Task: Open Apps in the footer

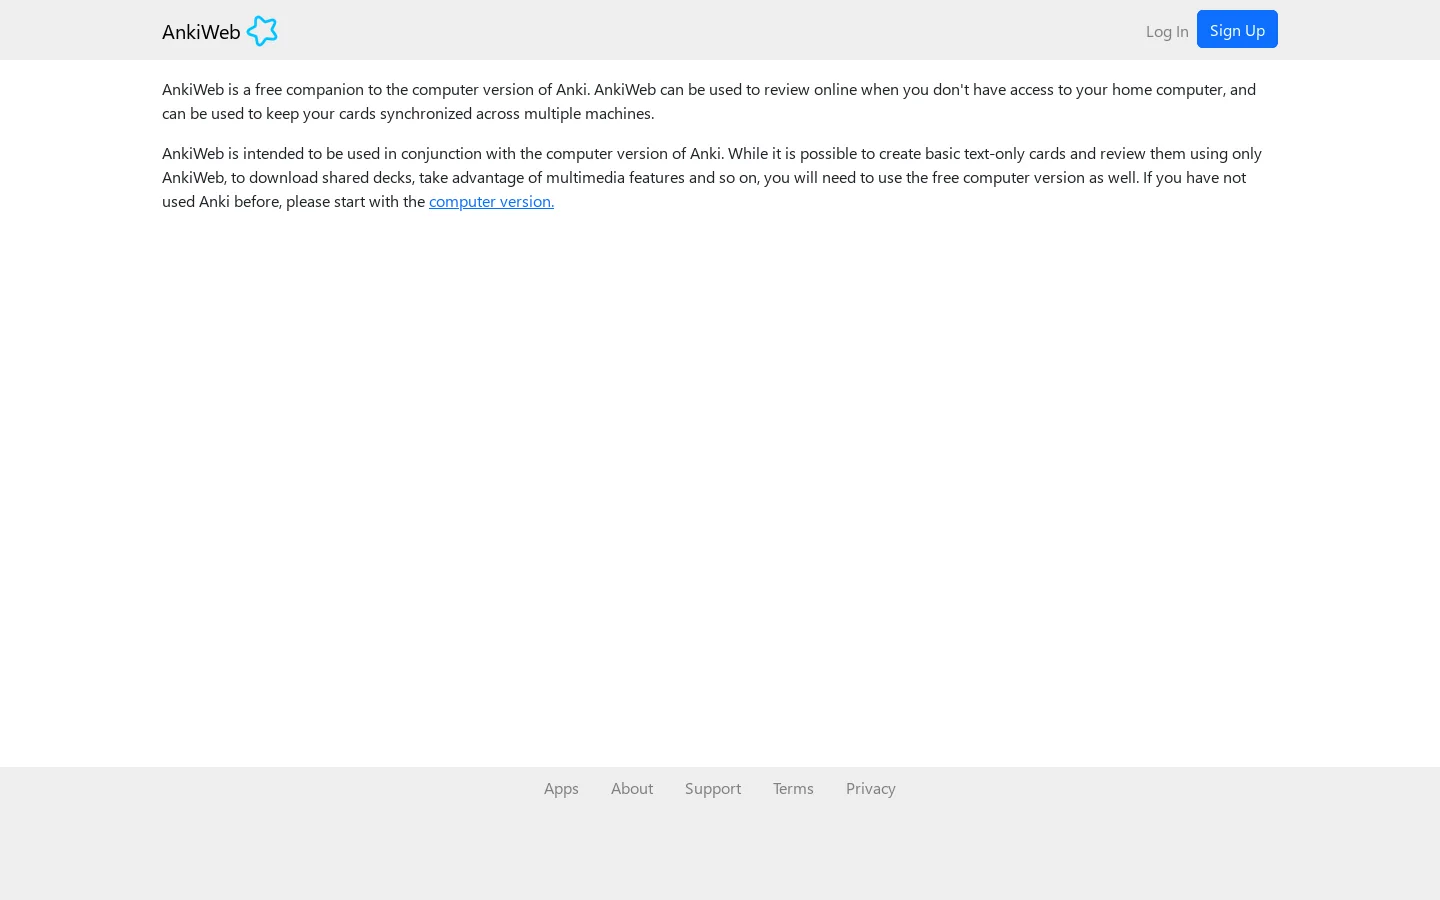Action: click(561, 788)
